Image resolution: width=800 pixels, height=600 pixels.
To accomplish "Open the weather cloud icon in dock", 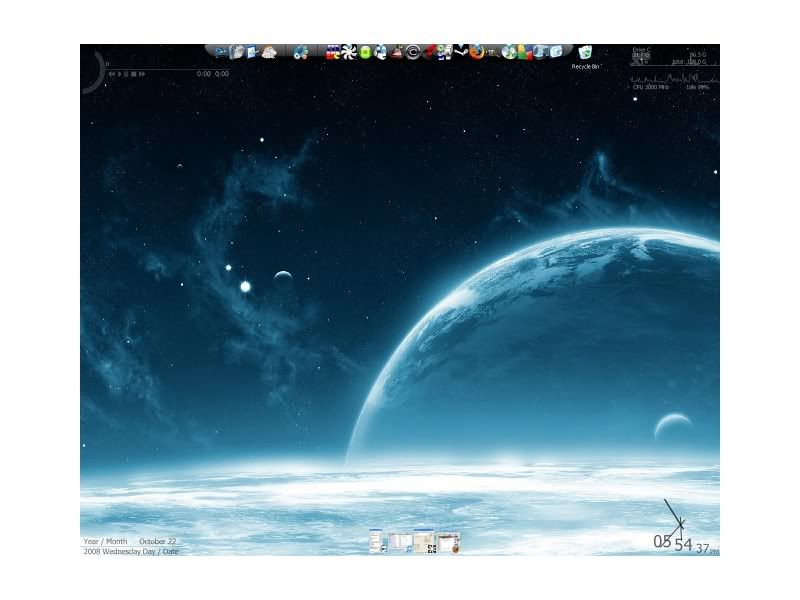I will click(269, 51).
